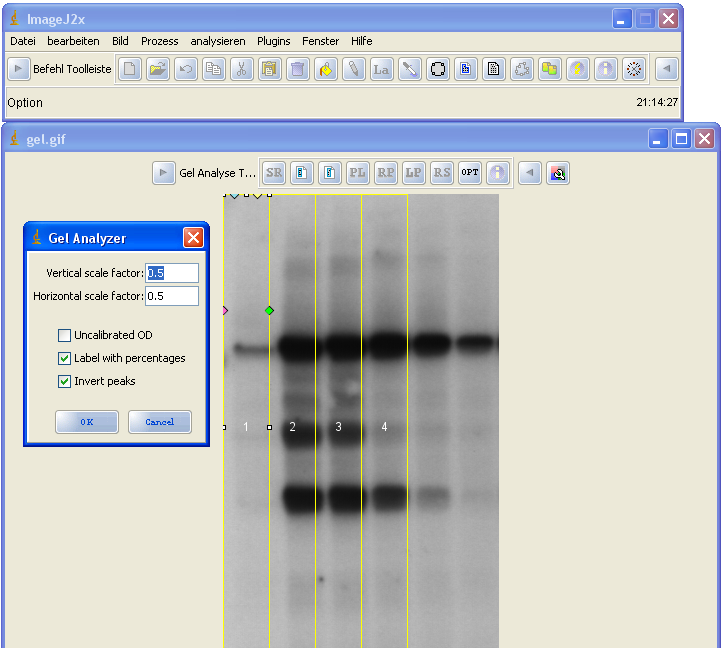
Task: Click the SR button in Gel Analyse toolbar
Action: (274, 173)
